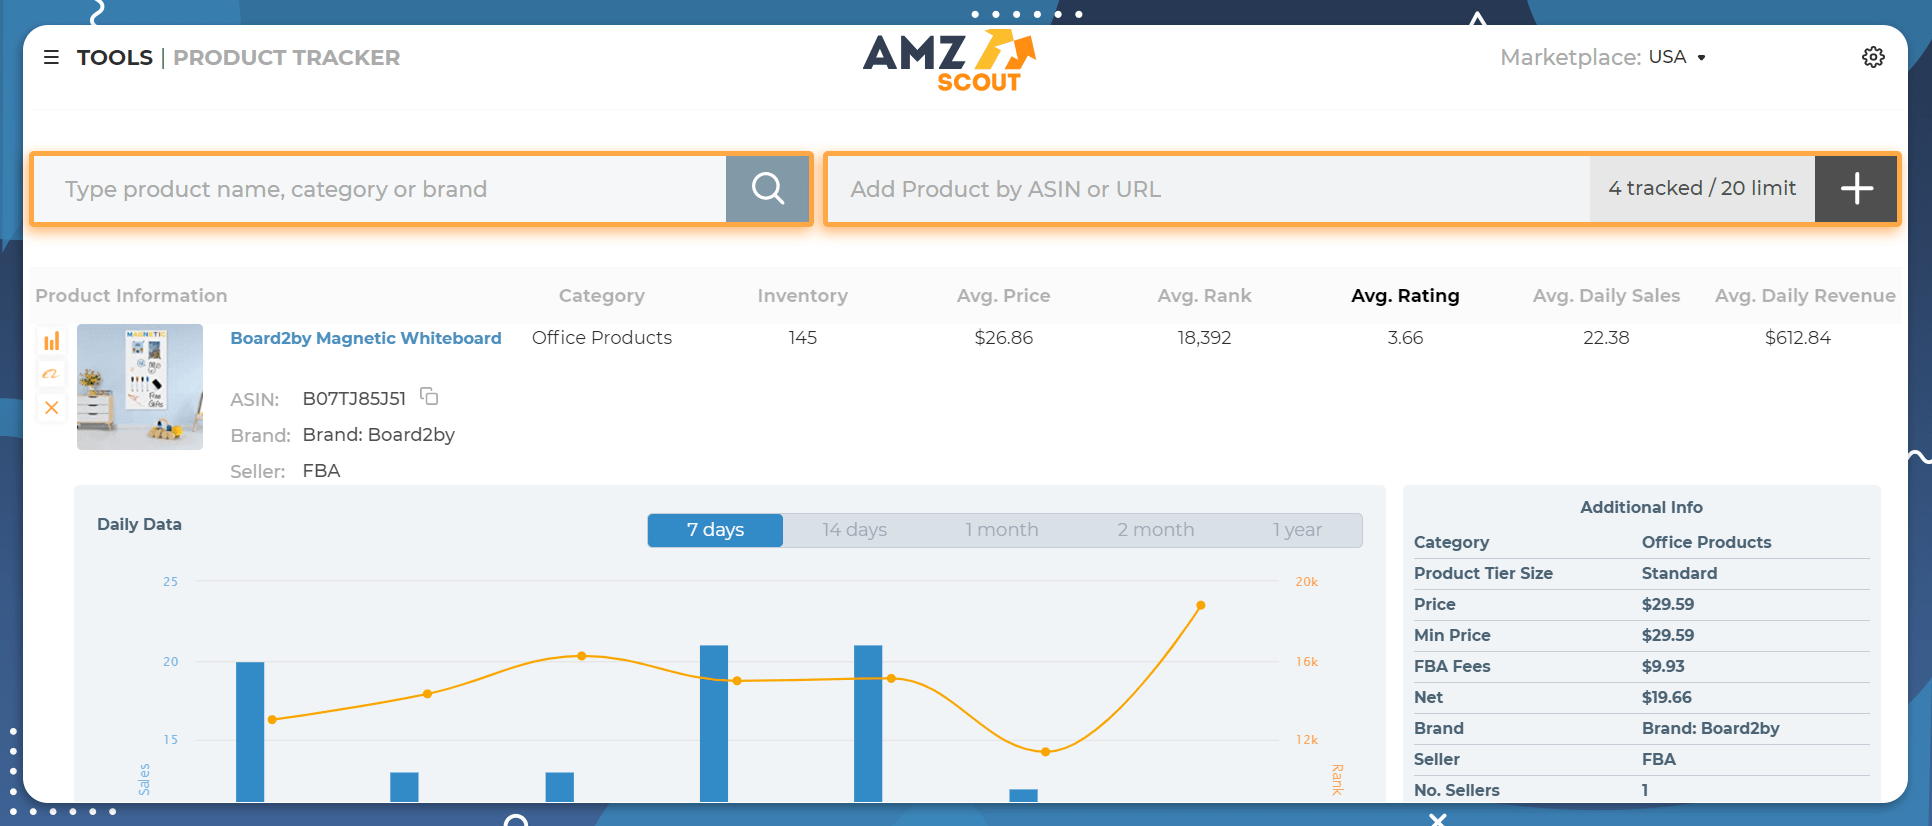Expand the Marketplace USA dropdown

coord(1677,57)
